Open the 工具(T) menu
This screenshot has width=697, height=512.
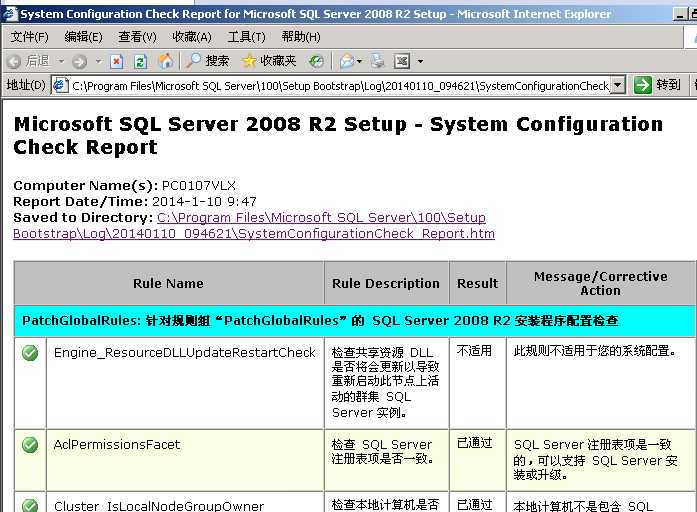click(246, 37)
